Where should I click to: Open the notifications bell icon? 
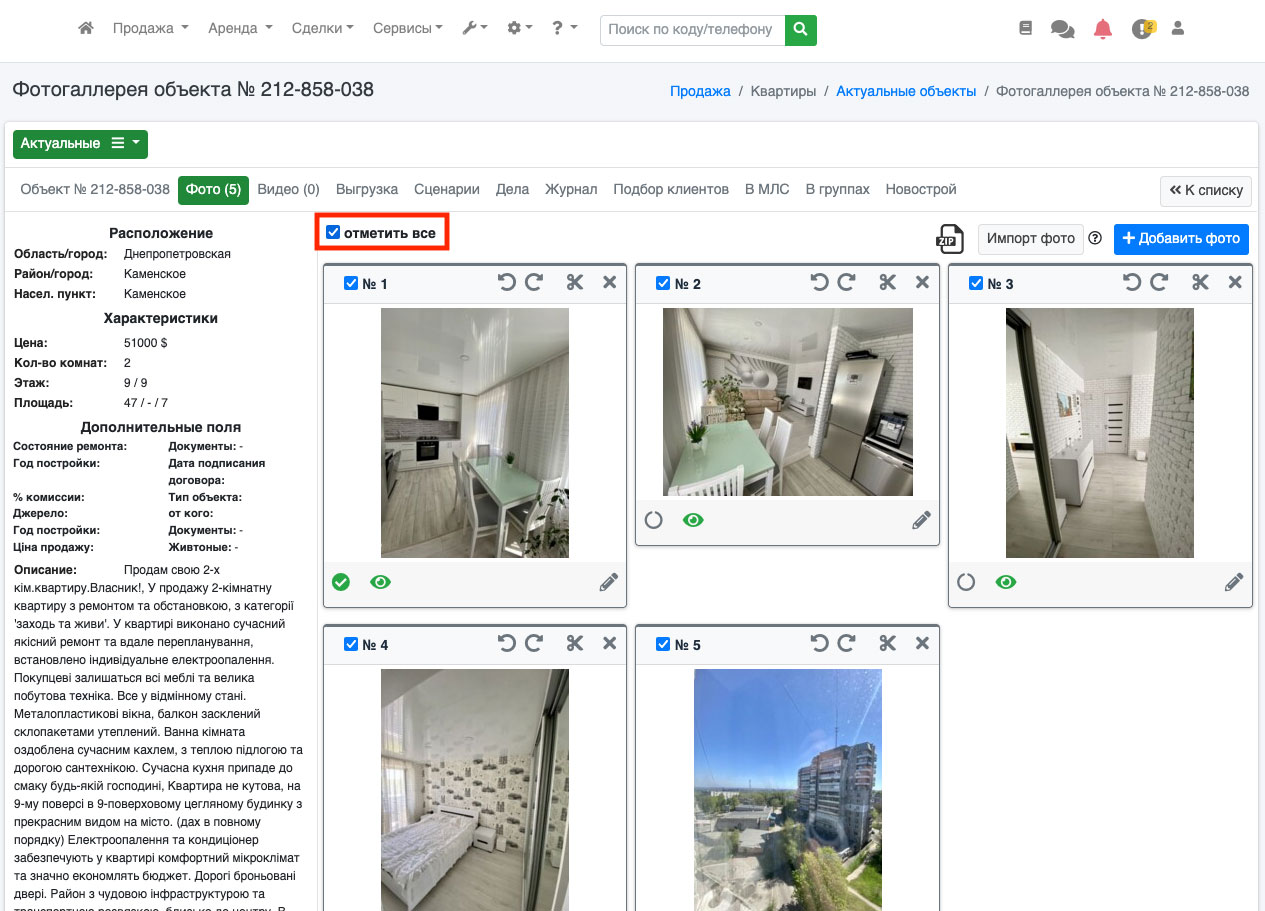(1102, 29)
